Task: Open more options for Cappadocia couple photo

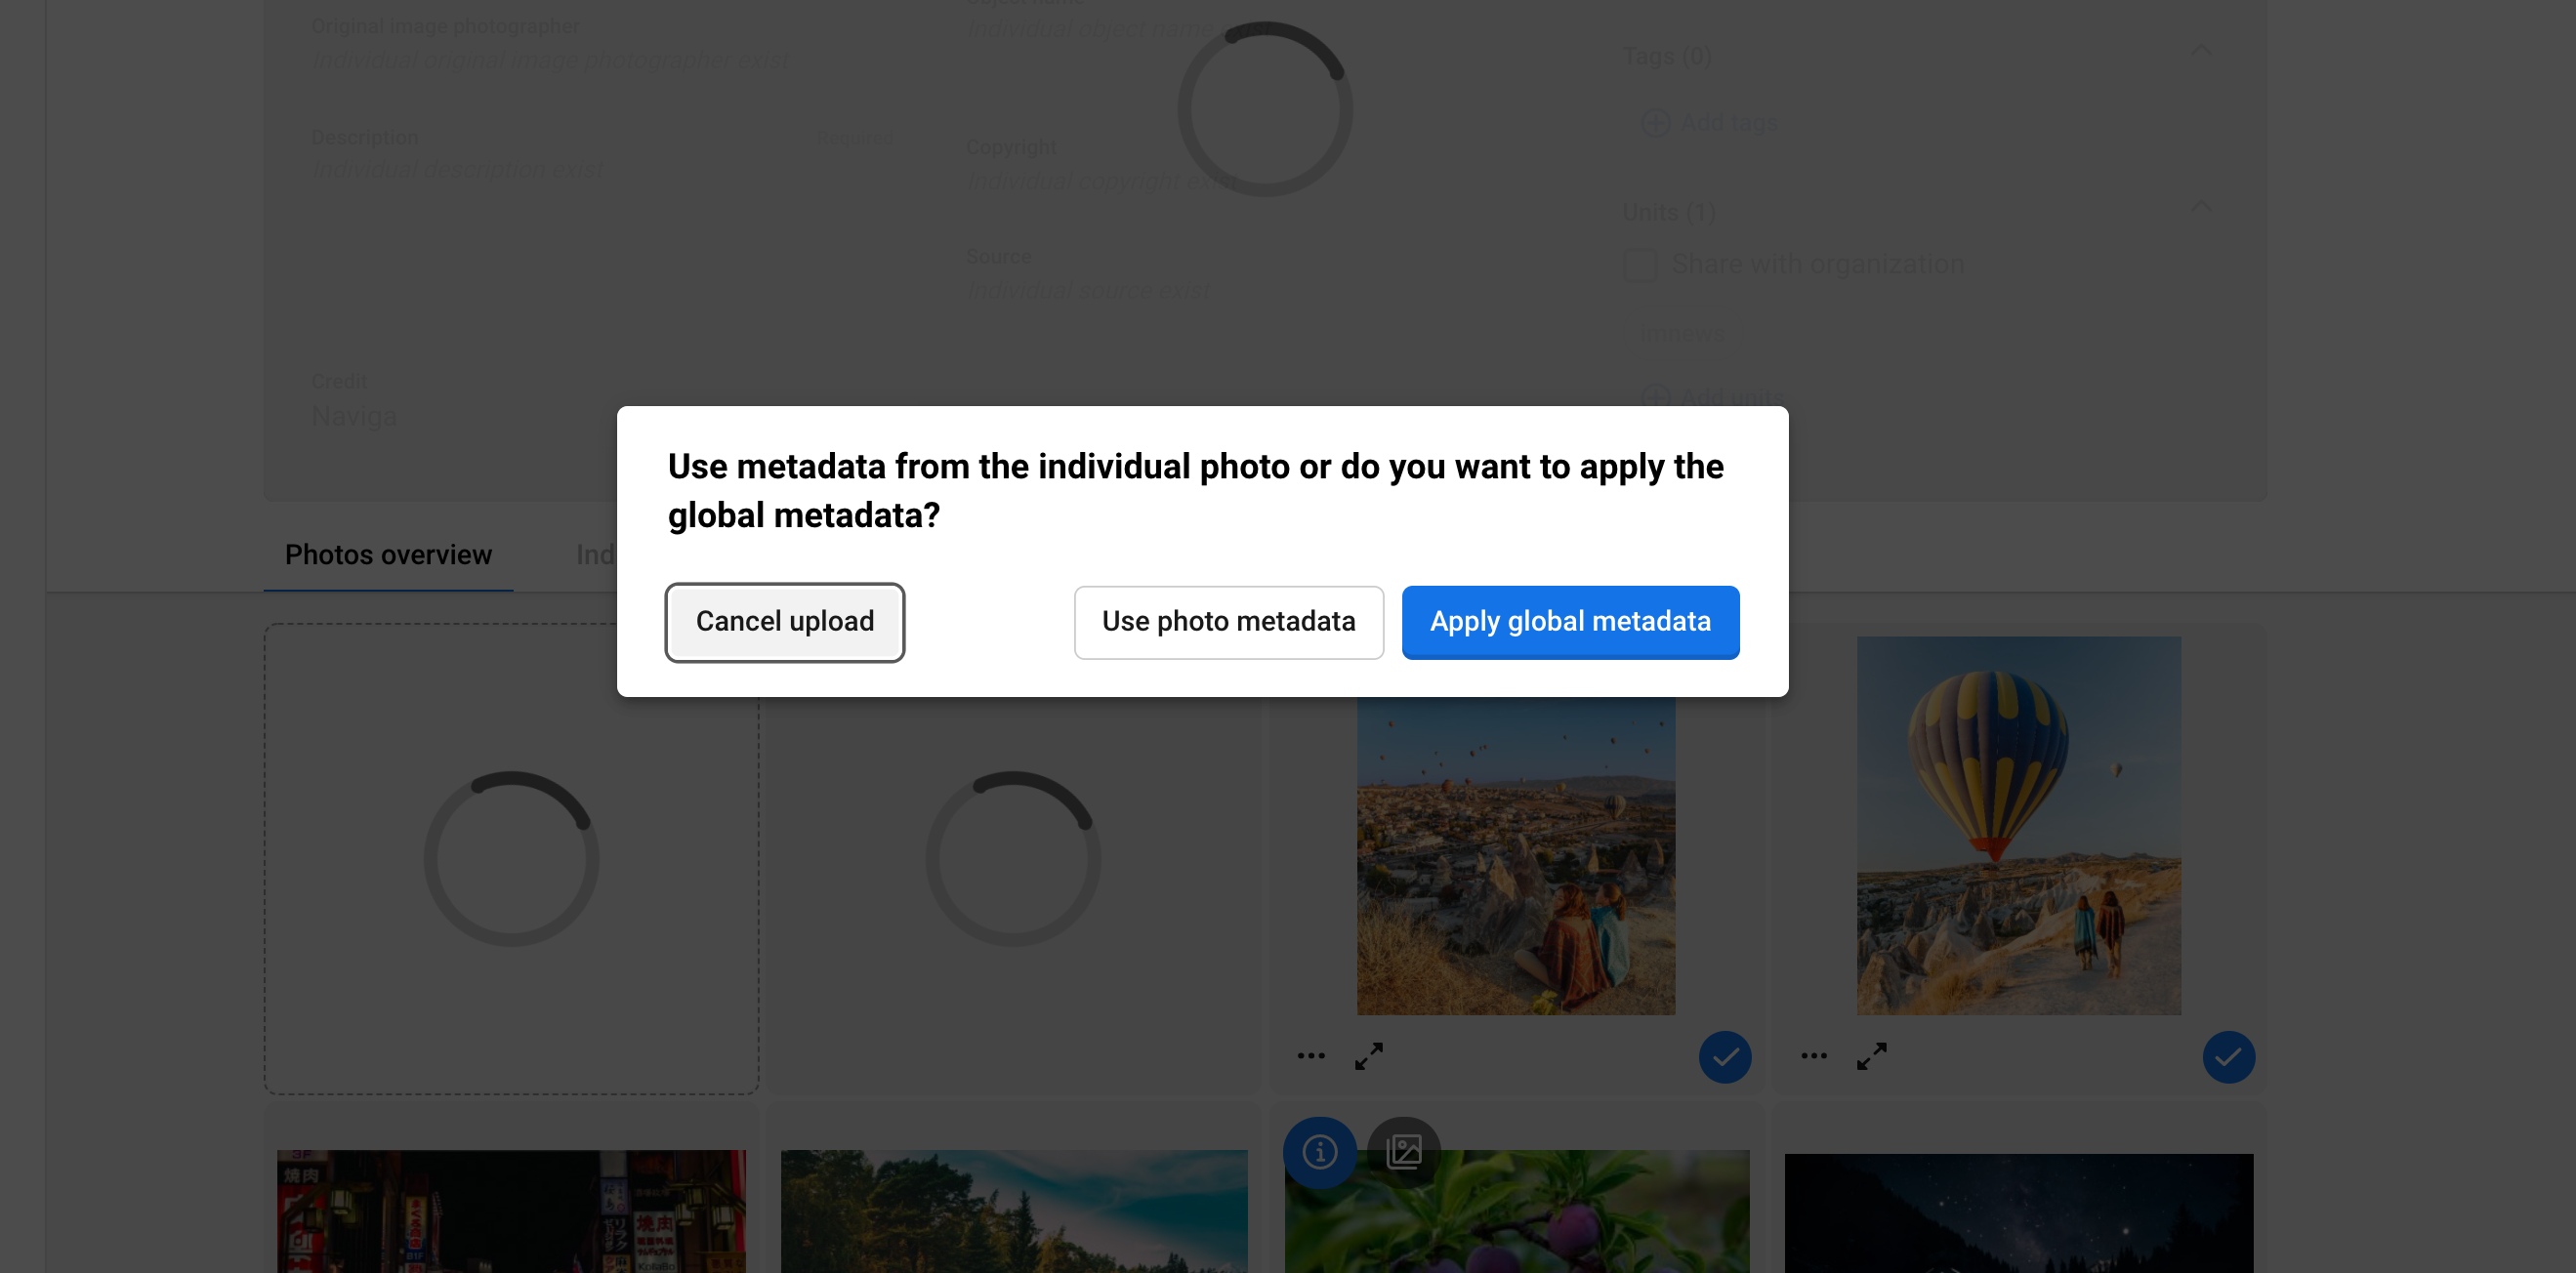Action: coord(1310,1056)
